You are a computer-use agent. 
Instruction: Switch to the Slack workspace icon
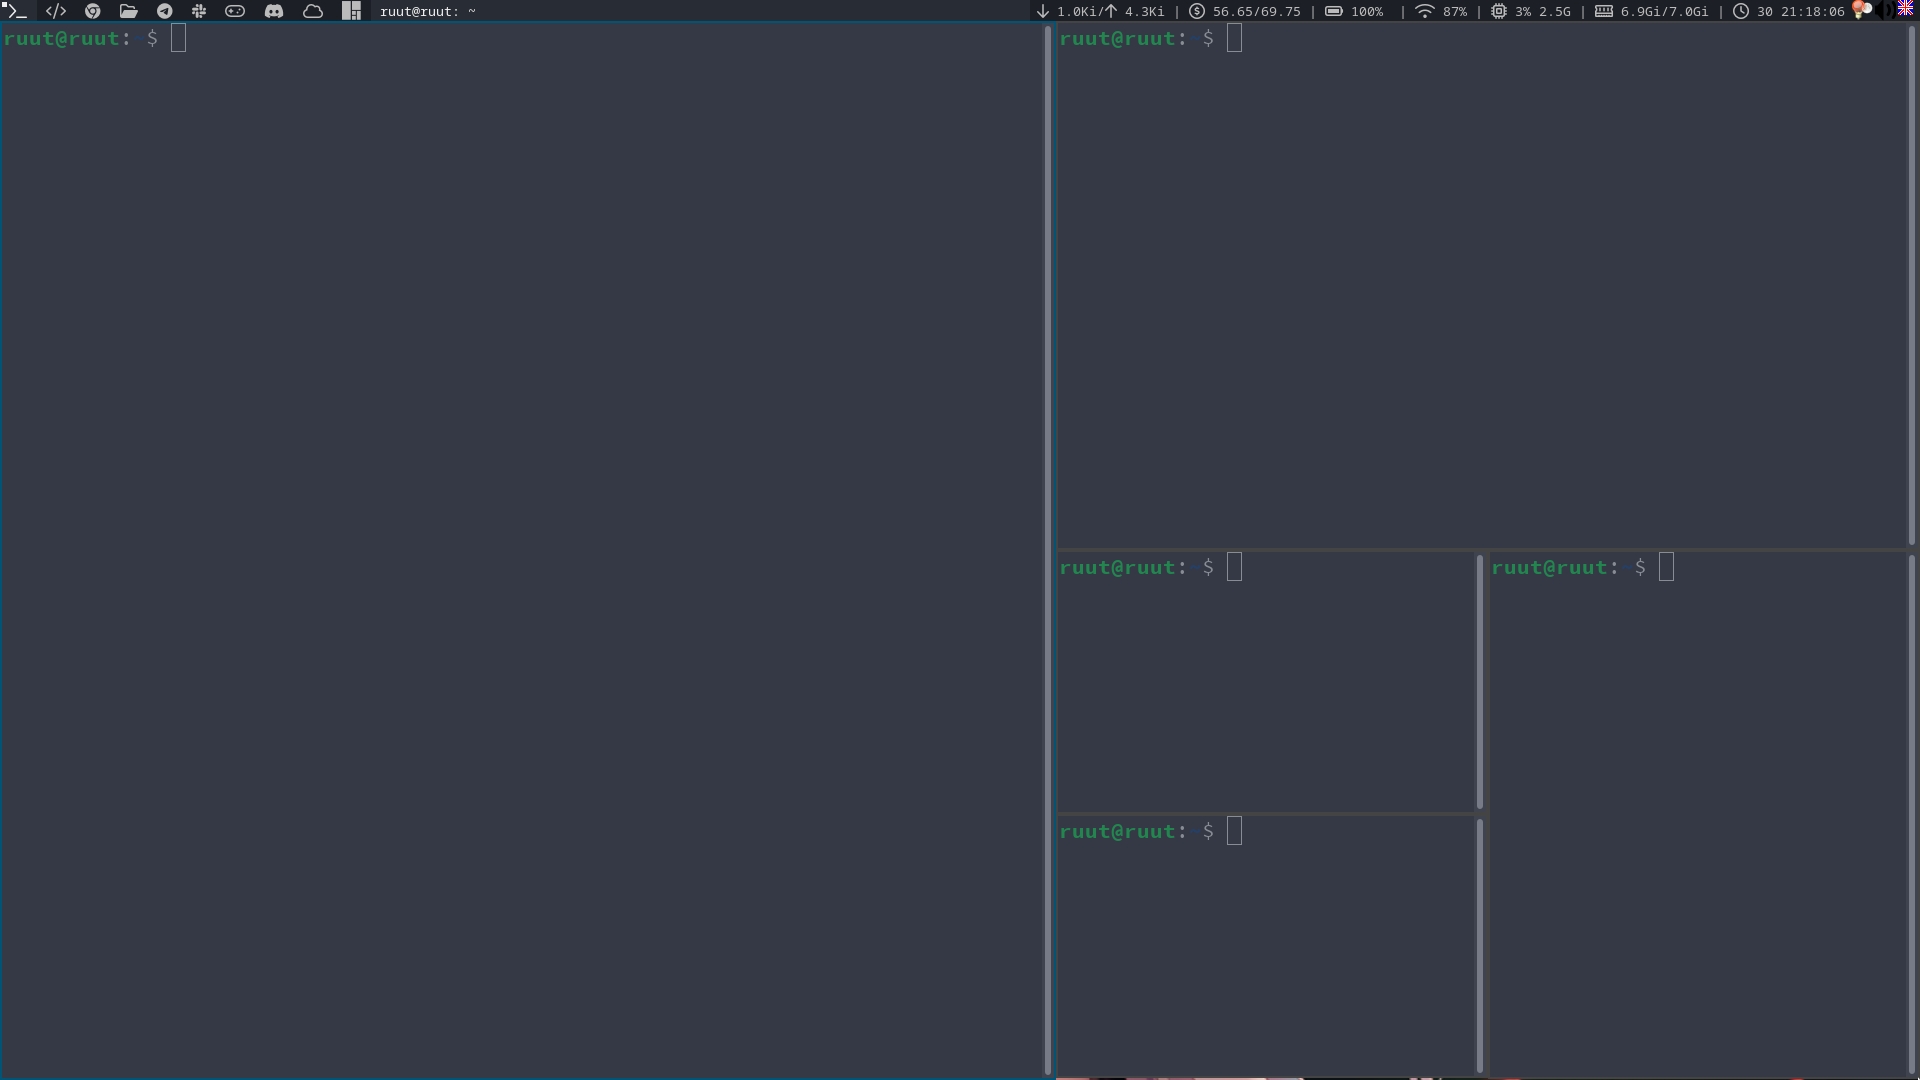point(199,11)
